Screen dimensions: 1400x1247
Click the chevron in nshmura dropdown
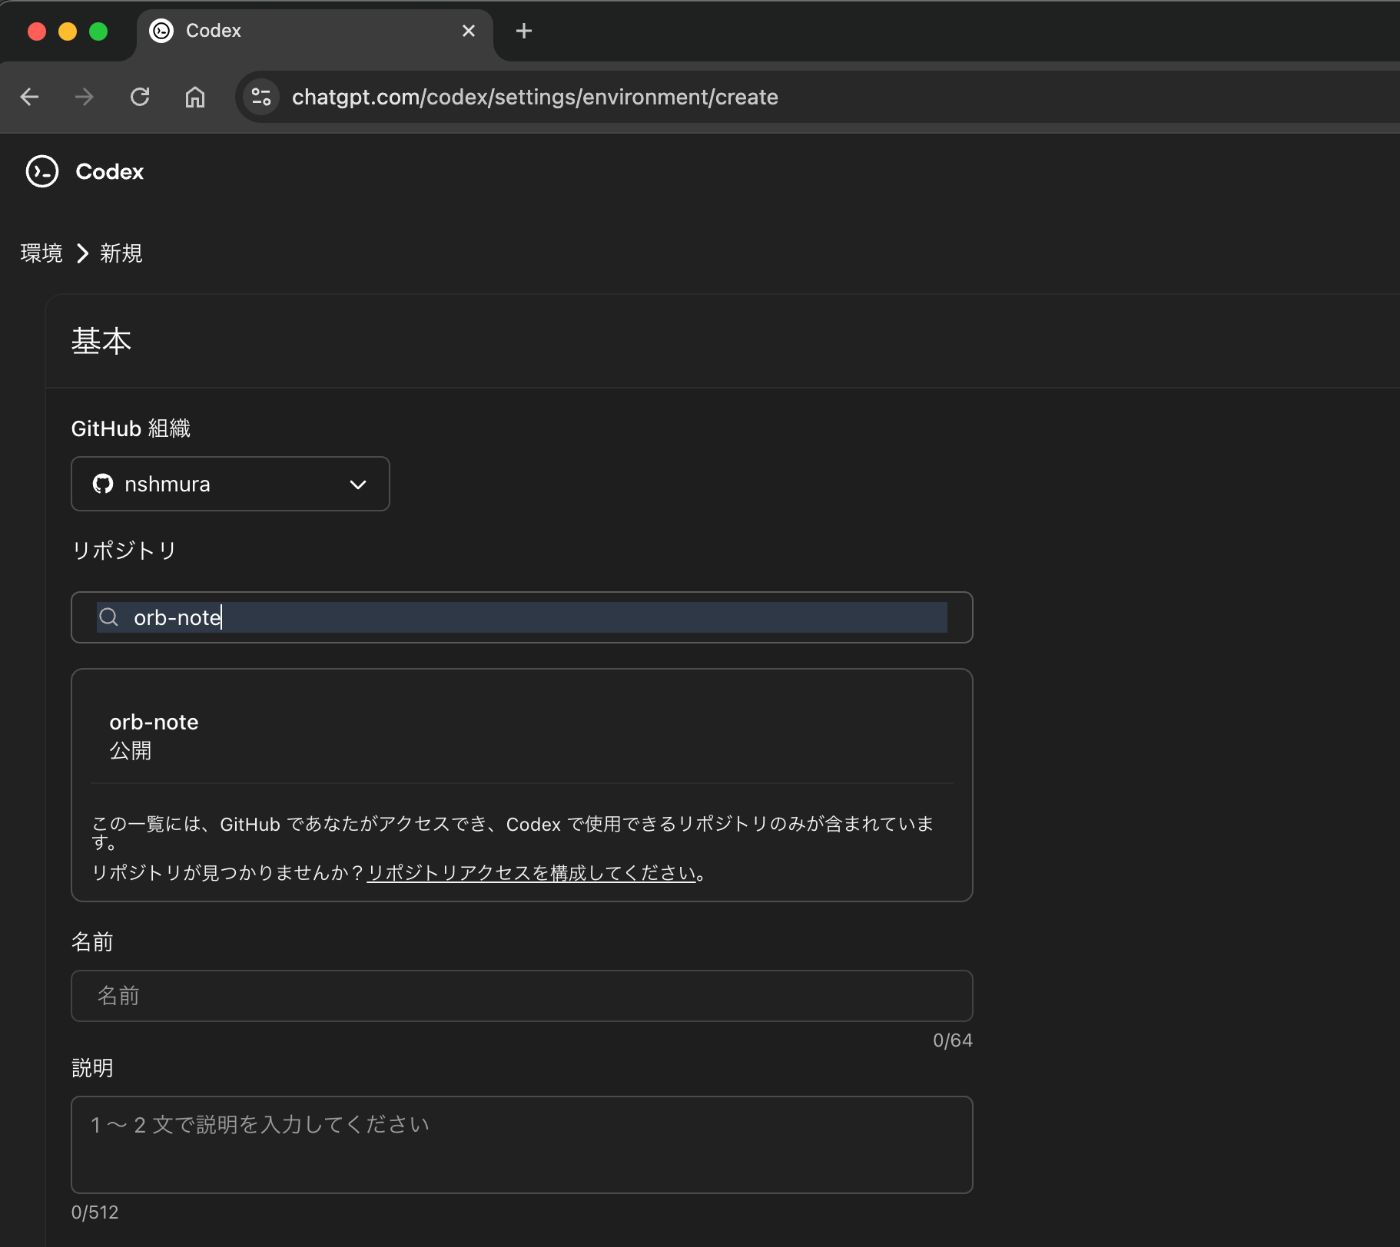click(x=358, y=484)
